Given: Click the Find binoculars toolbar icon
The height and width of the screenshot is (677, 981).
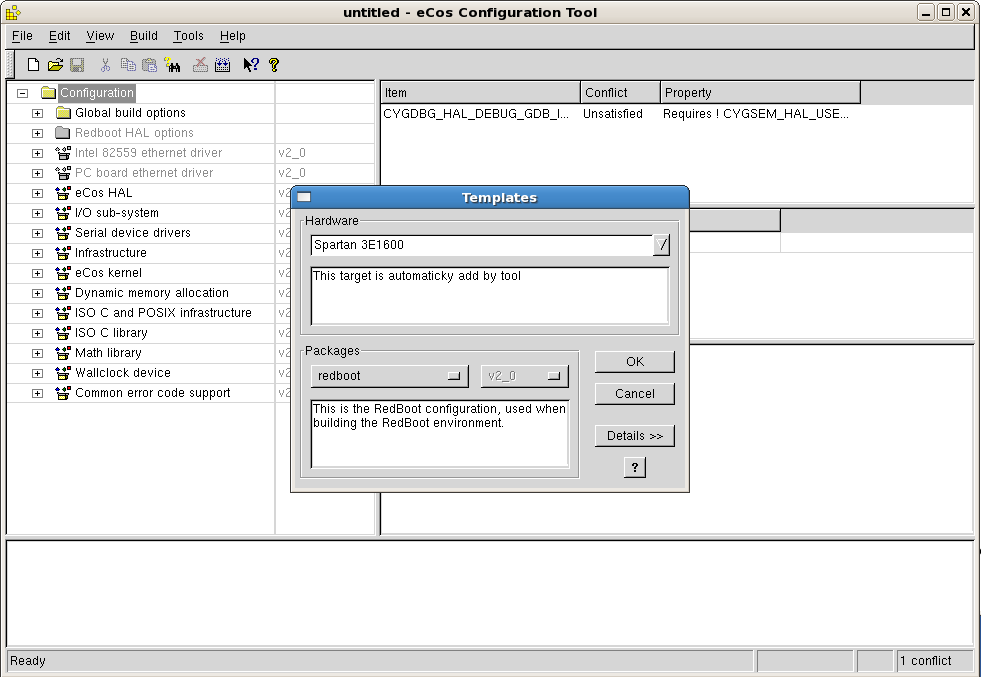Looking at the screenshot, I should coord(172,65).
